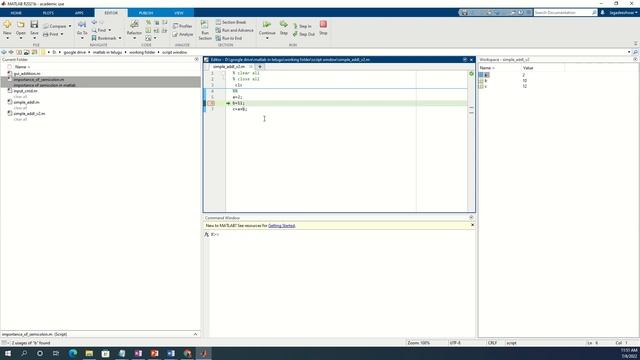Click the Save disk icon
This screenshot has height=360, width=640.
[34, 24]
